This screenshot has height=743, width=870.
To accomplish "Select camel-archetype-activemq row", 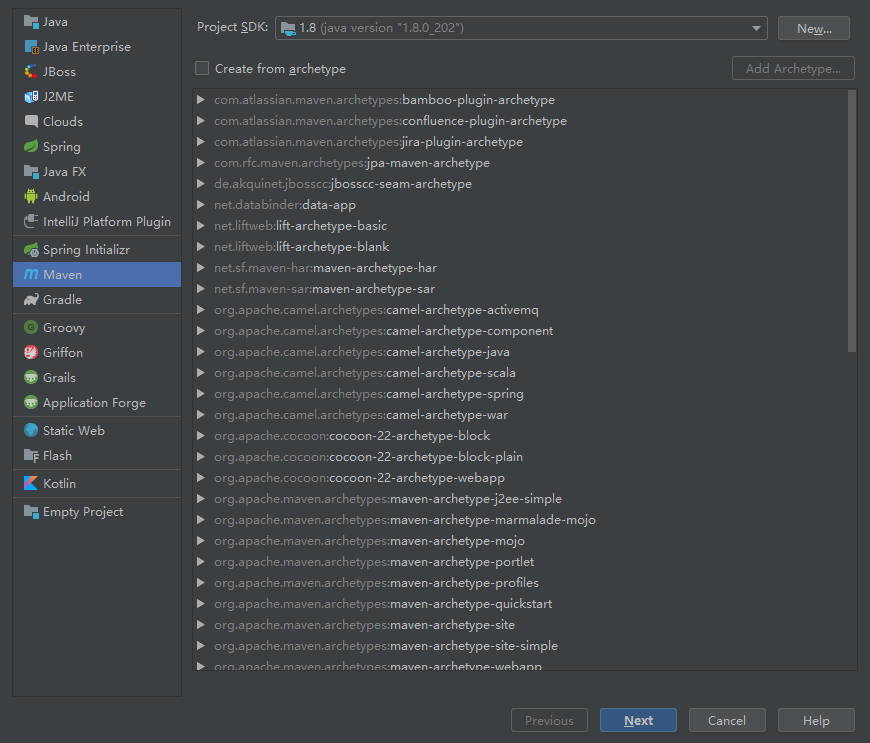I will [376, 310].
